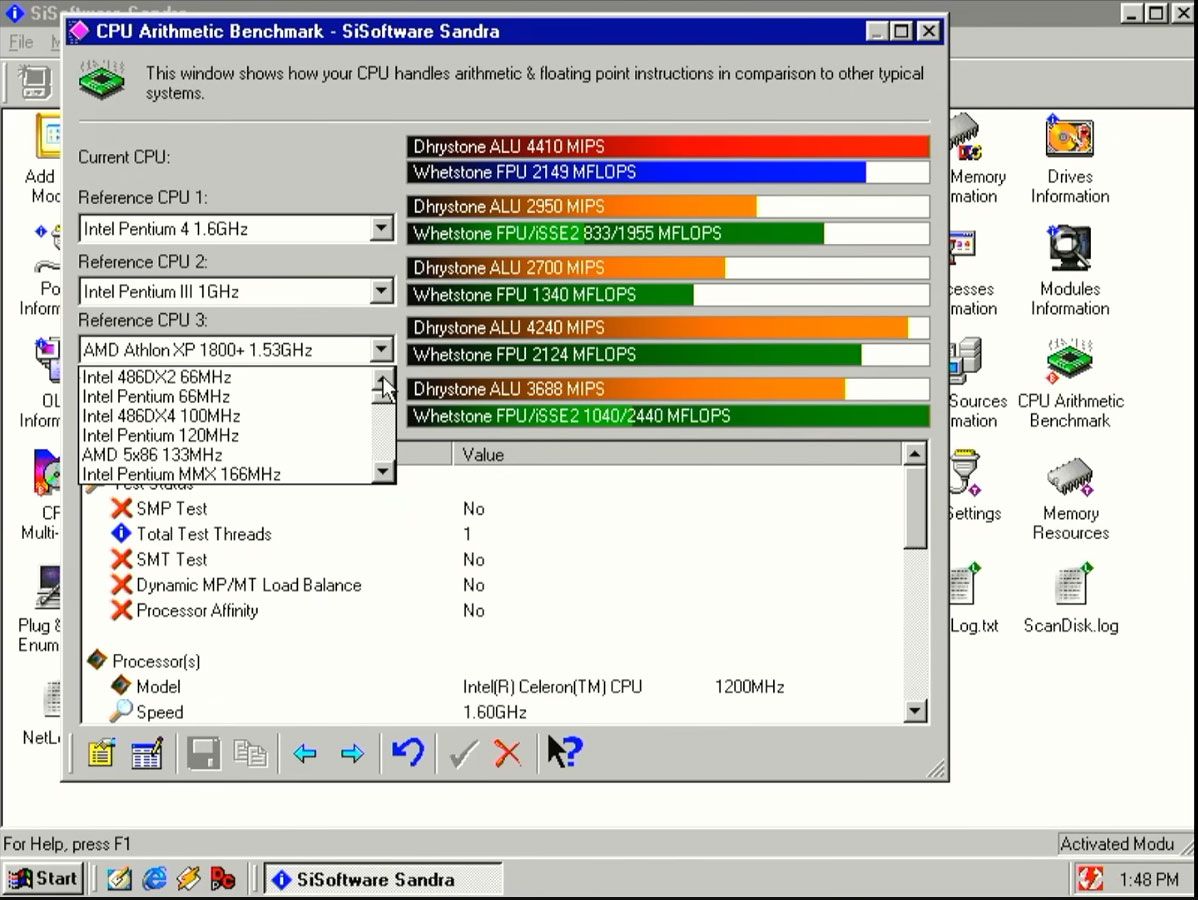This screenshot has width=1198, height=900.
Task: Click the Dhrystone ALU 2950 MIPS bar
Action: click(x=669, y=206)
